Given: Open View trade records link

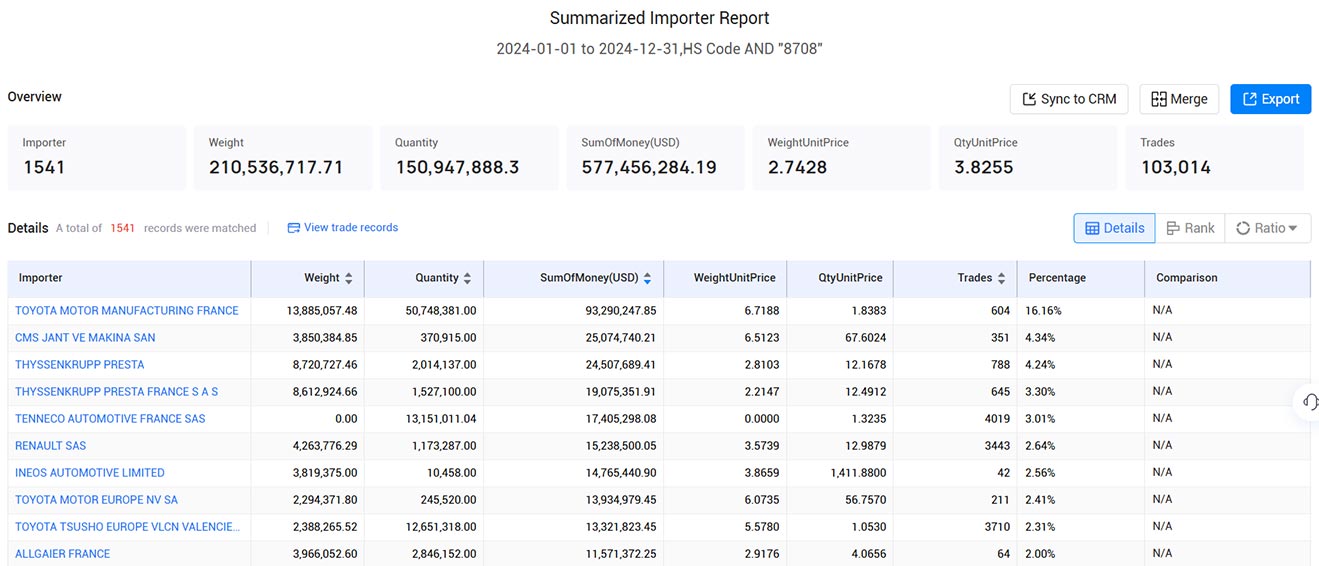Looking at the screenshot, I should [342, 228].
